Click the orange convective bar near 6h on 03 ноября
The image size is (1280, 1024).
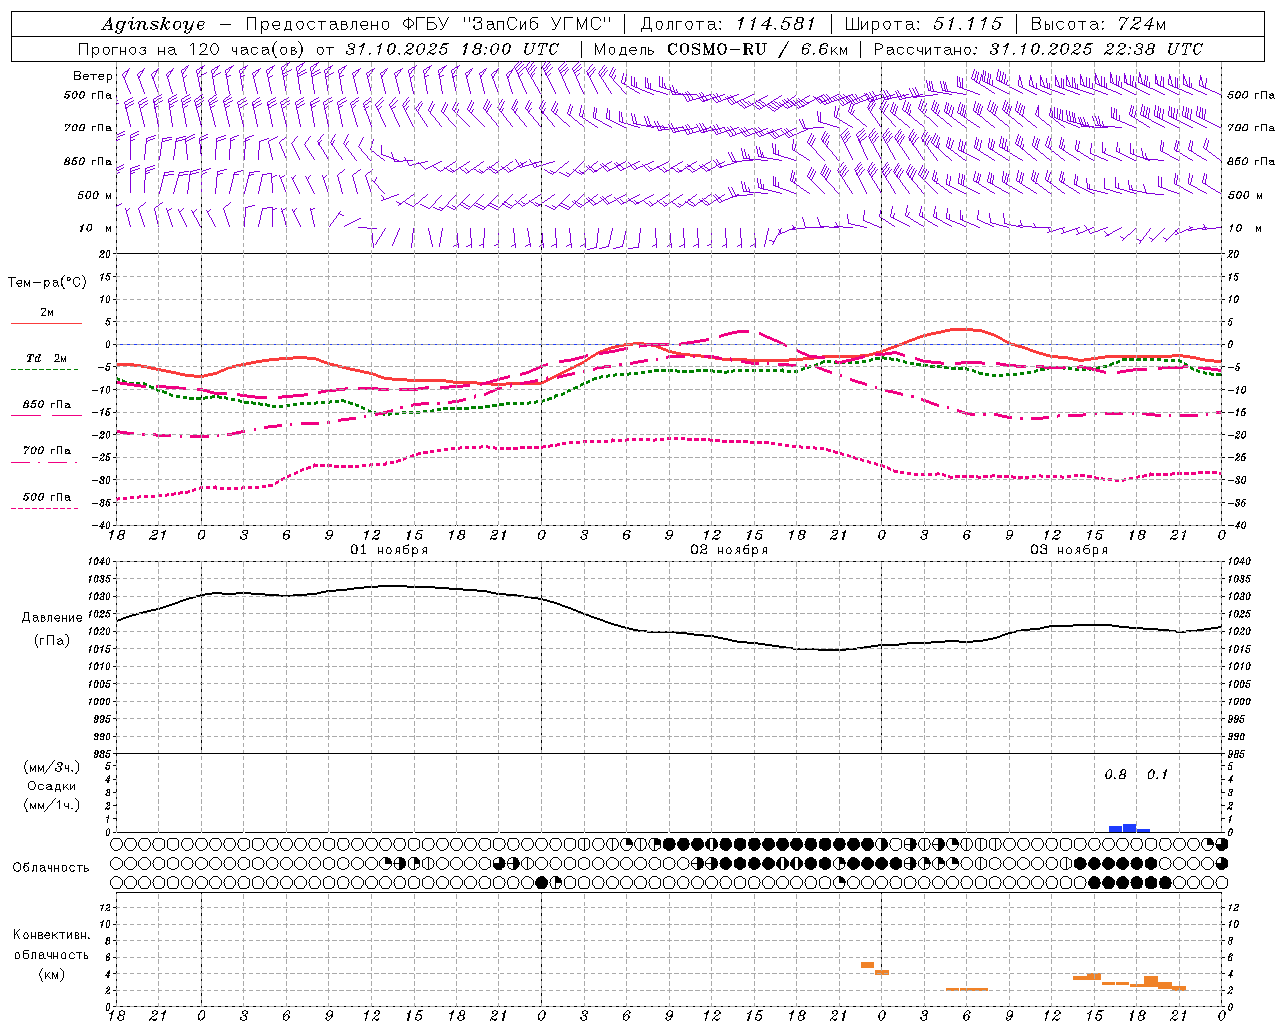coord(967,989)
